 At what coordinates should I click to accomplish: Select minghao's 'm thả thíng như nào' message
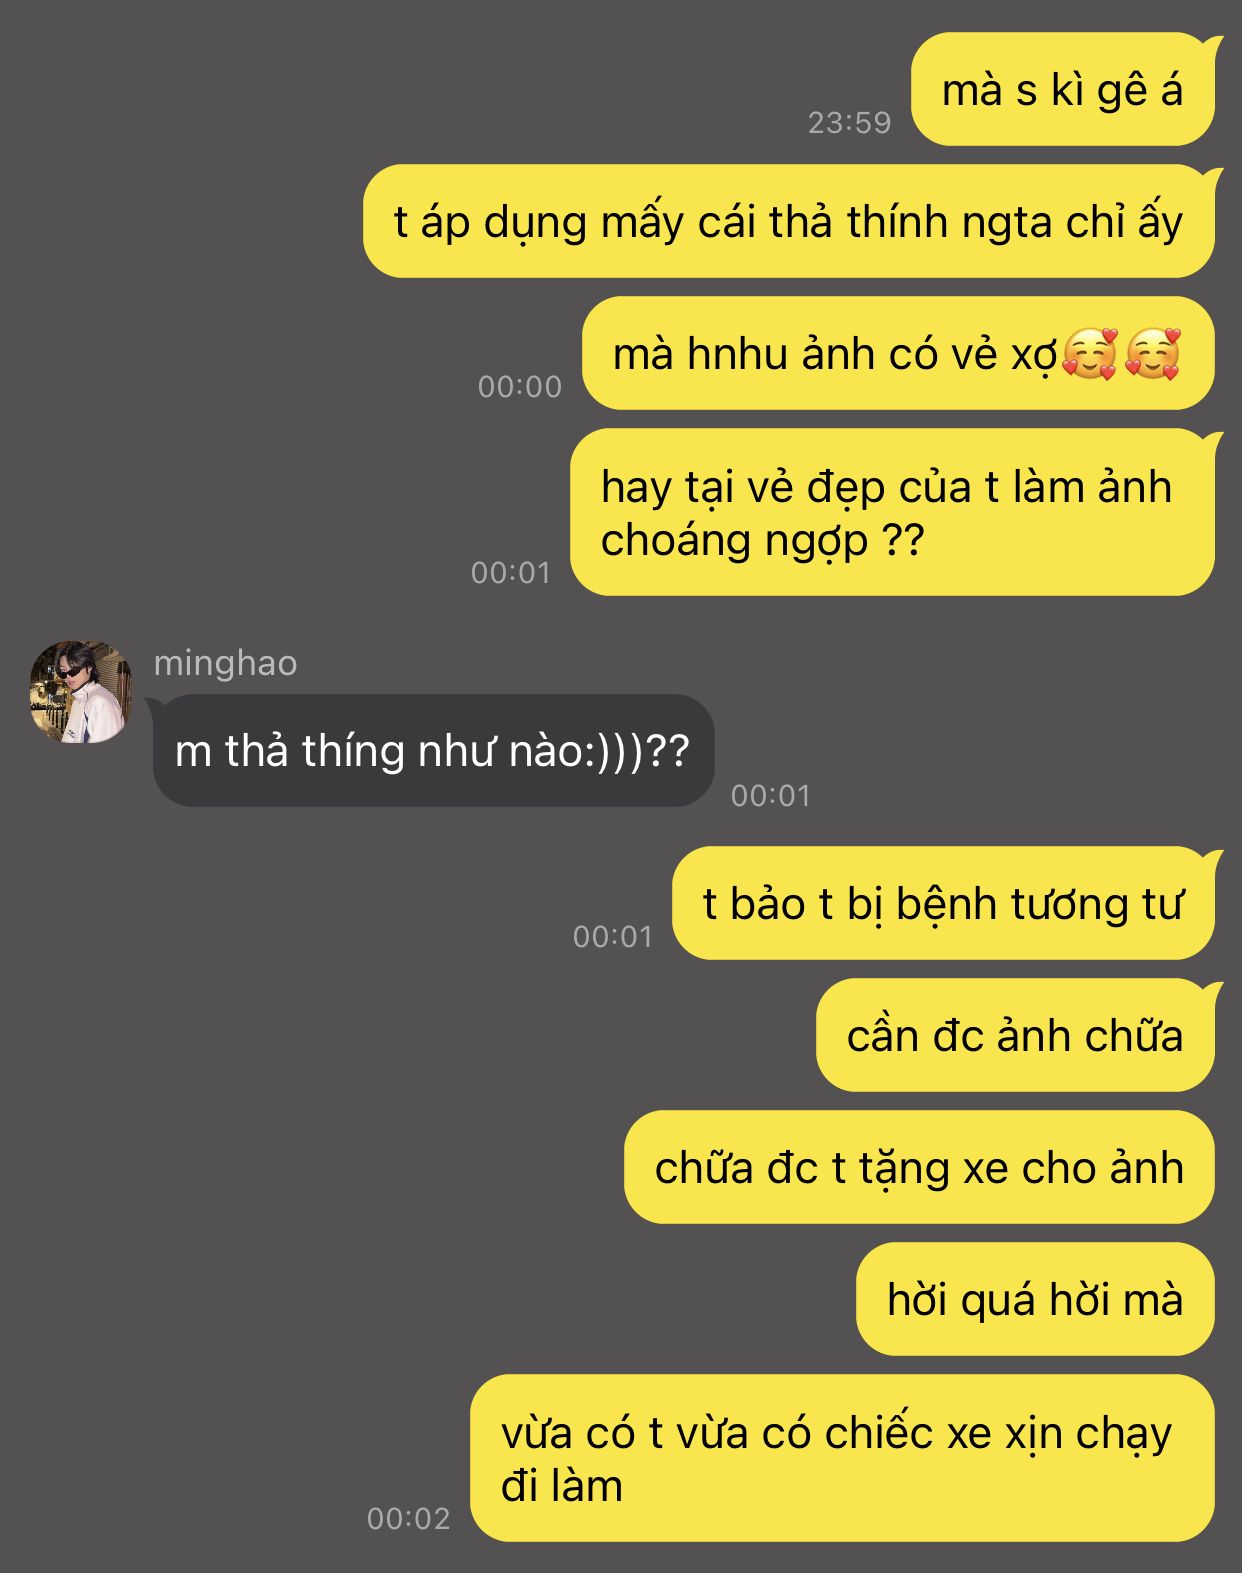point(433,750)
